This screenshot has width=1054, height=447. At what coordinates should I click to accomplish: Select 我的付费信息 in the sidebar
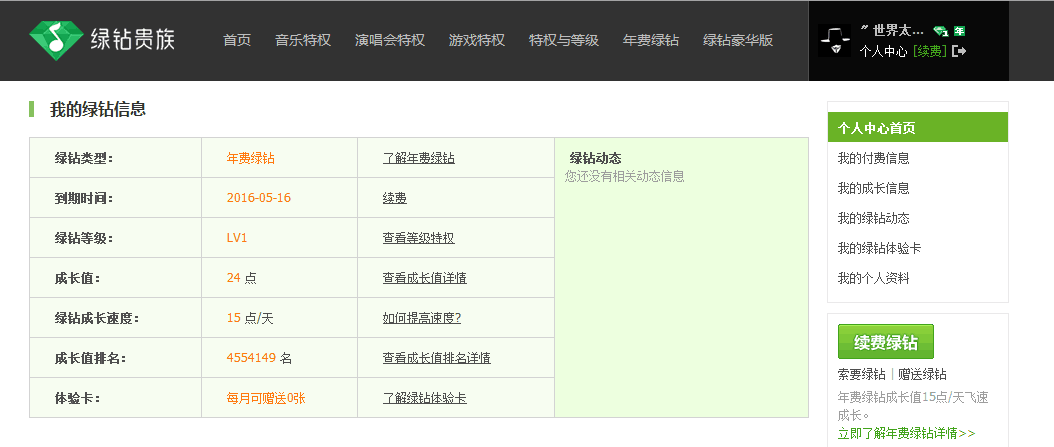coord(873,159)
